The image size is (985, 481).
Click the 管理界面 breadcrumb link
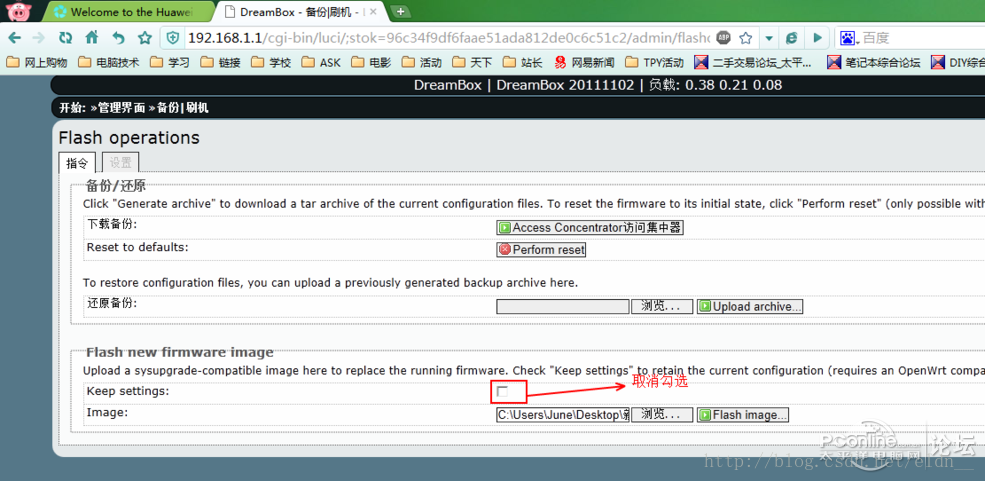click(x=122, y=108)
